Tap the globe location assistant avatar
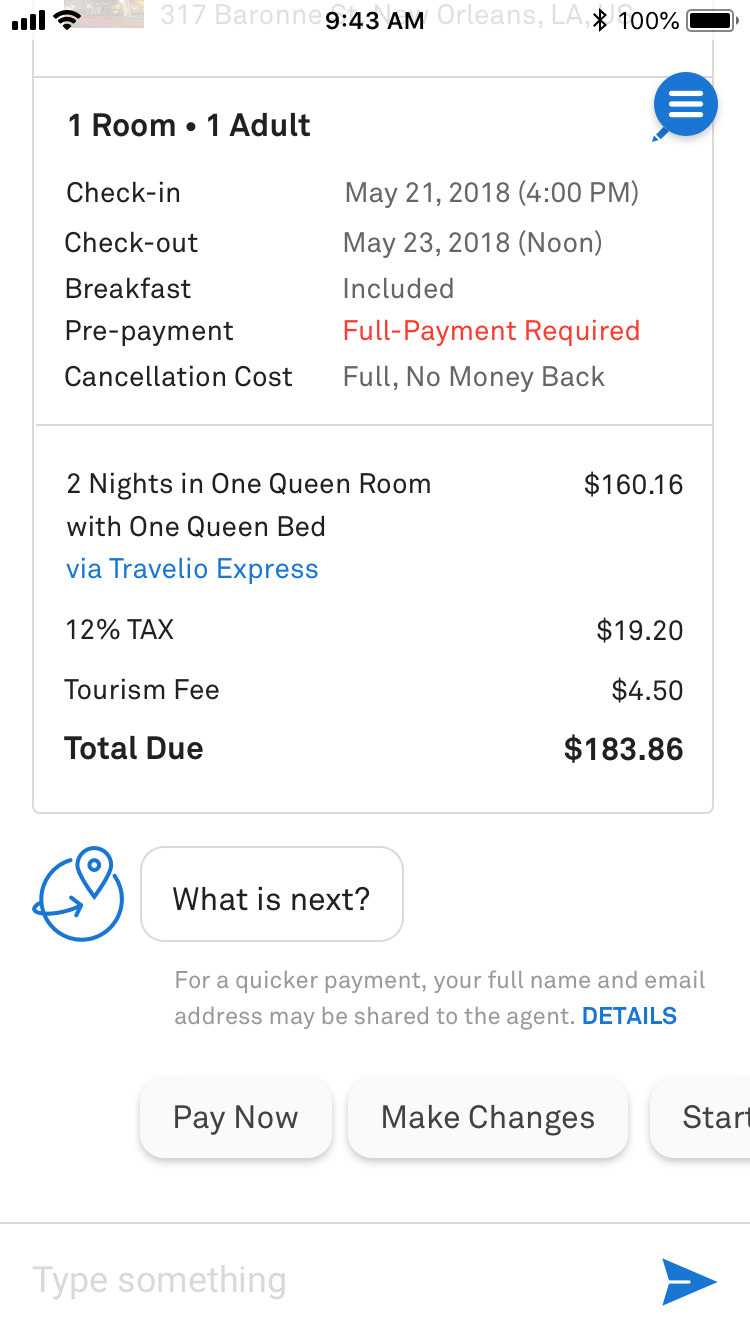The image size is (750, 1334). (x=78, y=894)
